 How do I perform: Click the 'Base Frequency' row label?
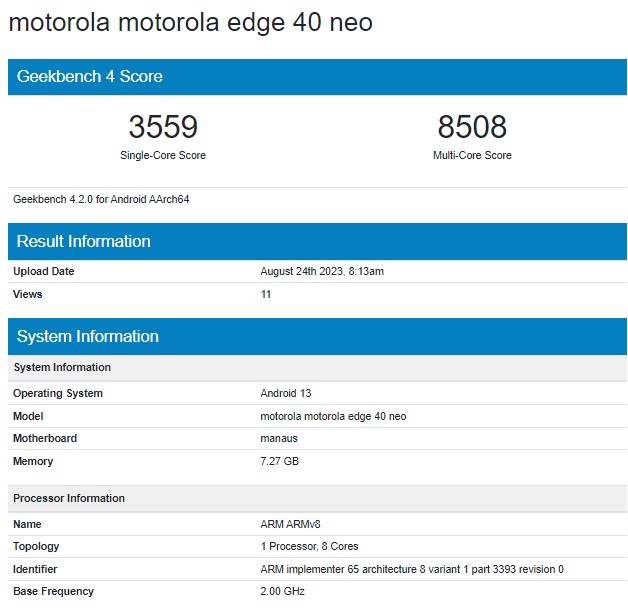[53, 592]
